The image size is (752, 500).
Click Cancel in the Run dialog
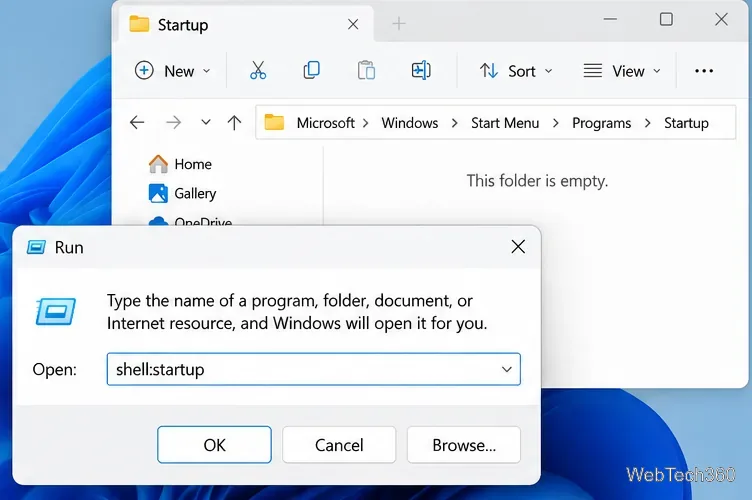point(339,445)
